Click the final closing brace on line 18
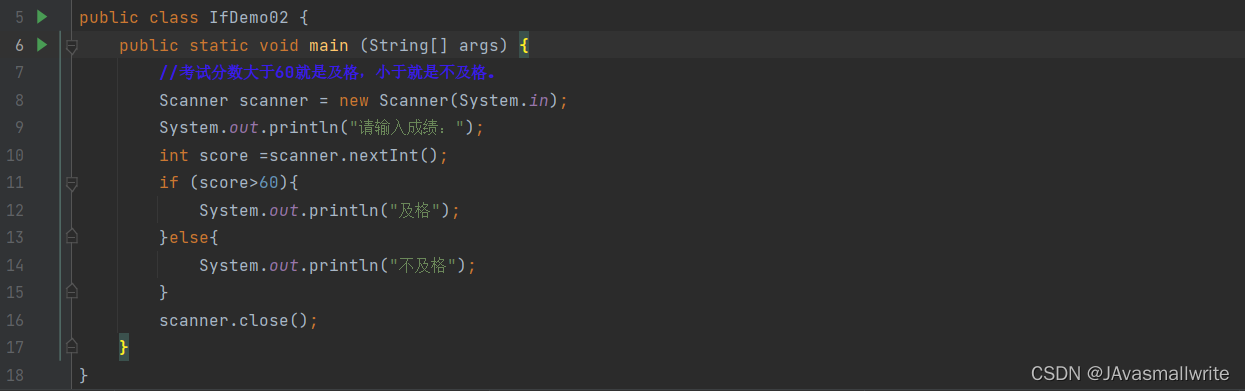 [84, 375]
